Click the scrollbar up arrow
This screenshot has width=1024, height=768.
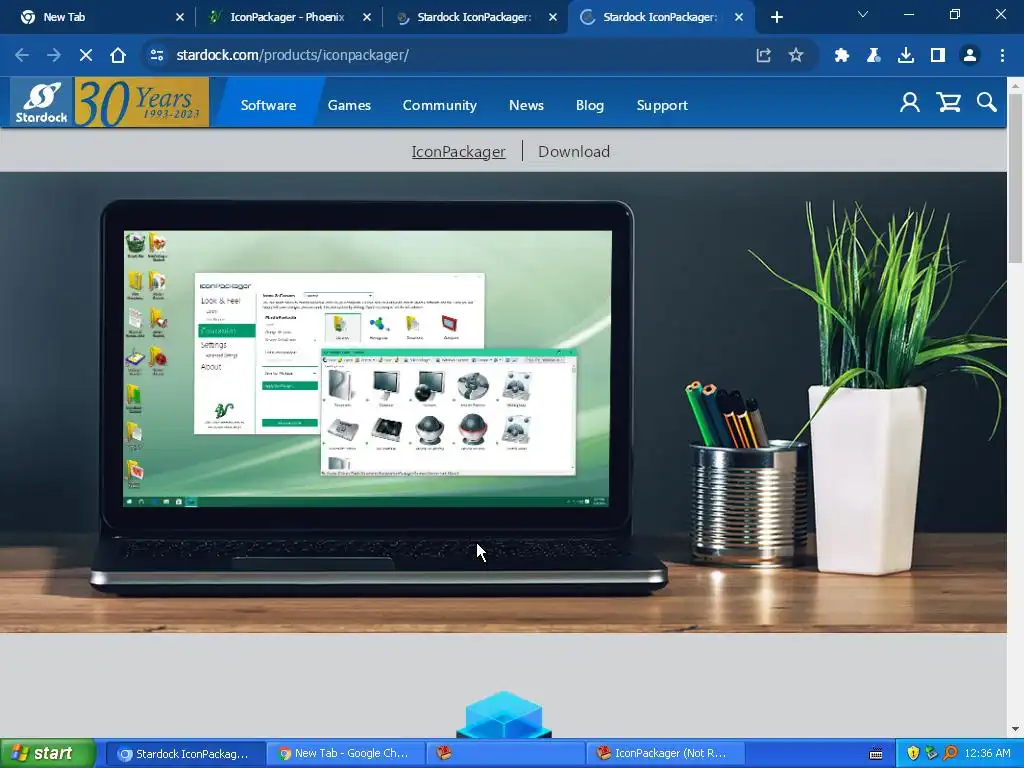click(1015, 86)
